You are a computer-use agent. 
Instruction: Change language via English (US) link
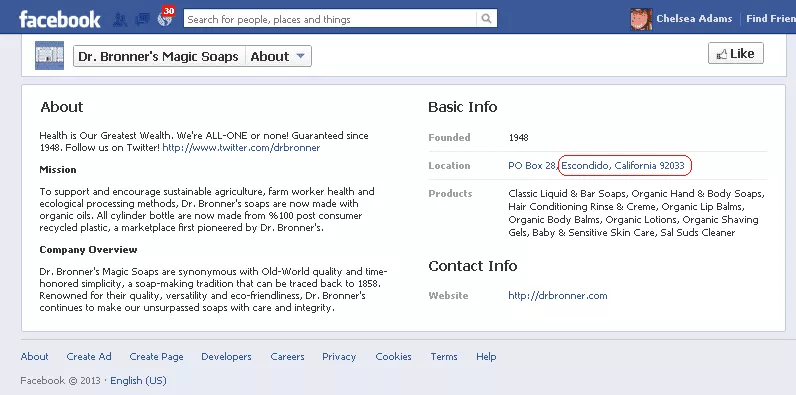138,380
